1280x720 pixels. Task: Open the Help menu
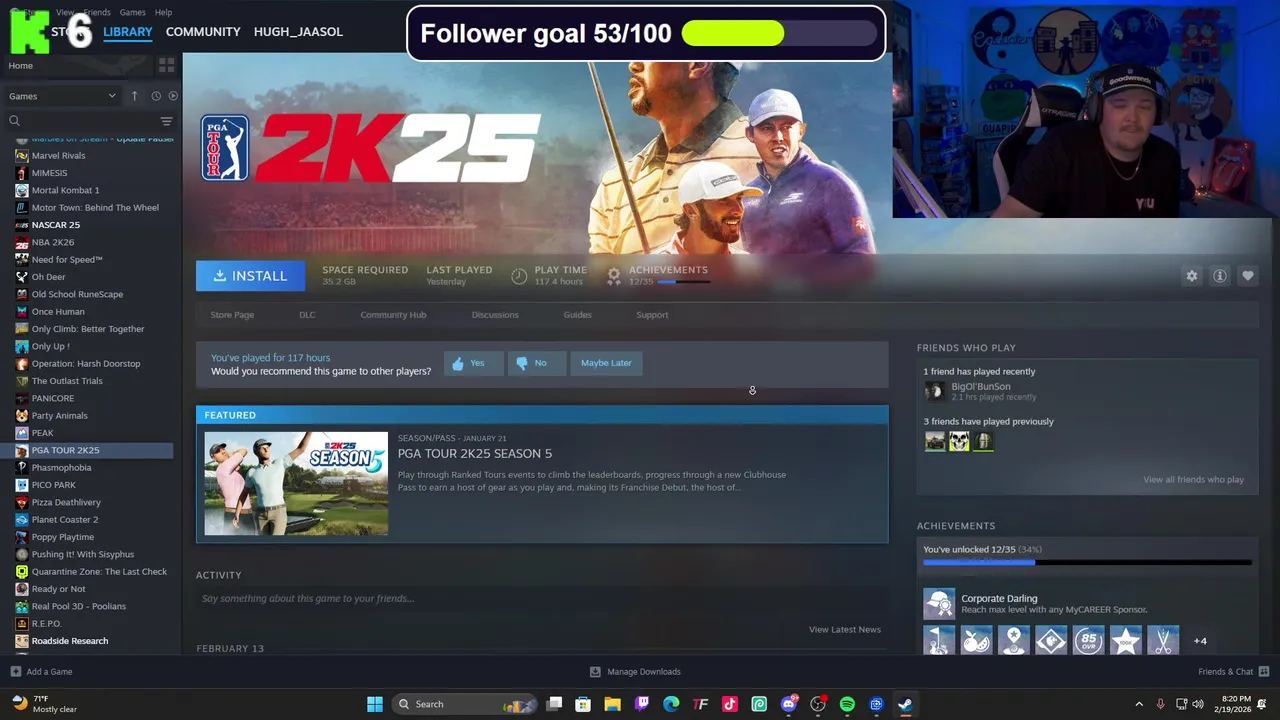[x=163, y=12]
